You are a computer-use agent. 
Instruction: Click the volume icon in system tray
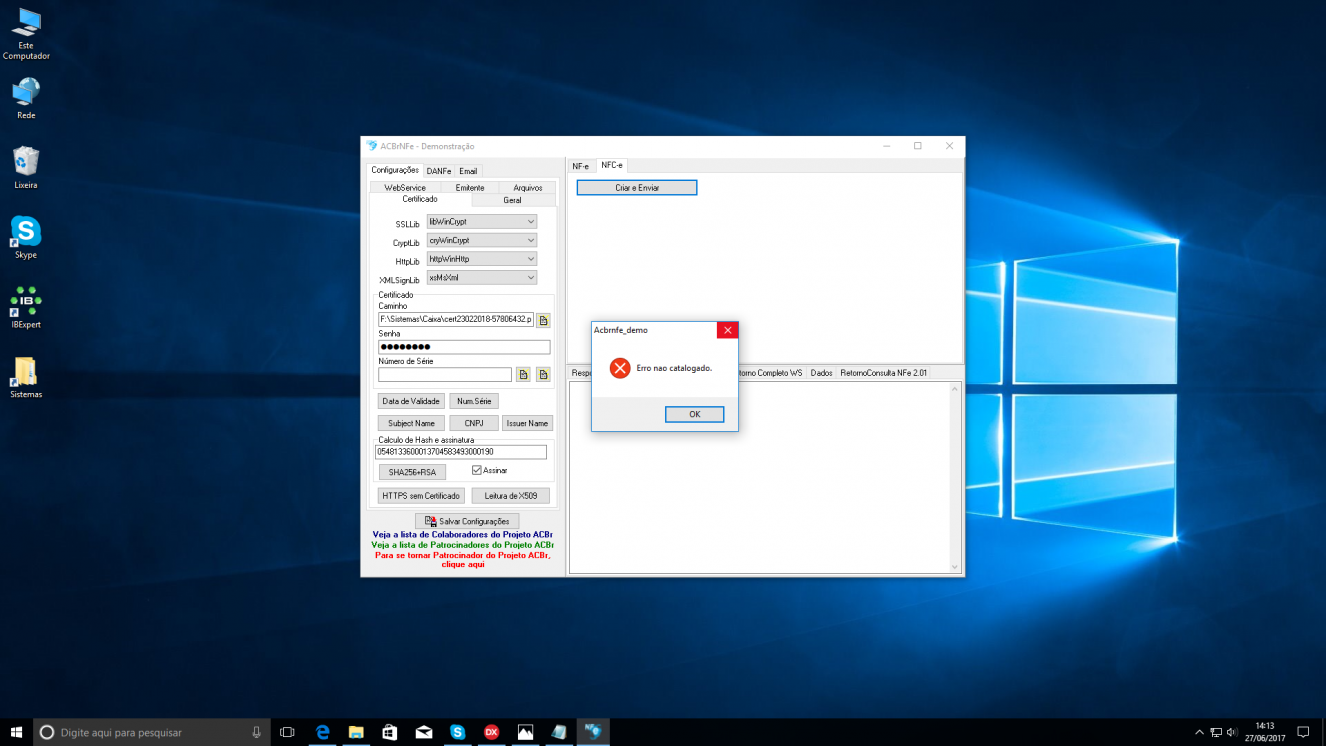pos(1232,732)
